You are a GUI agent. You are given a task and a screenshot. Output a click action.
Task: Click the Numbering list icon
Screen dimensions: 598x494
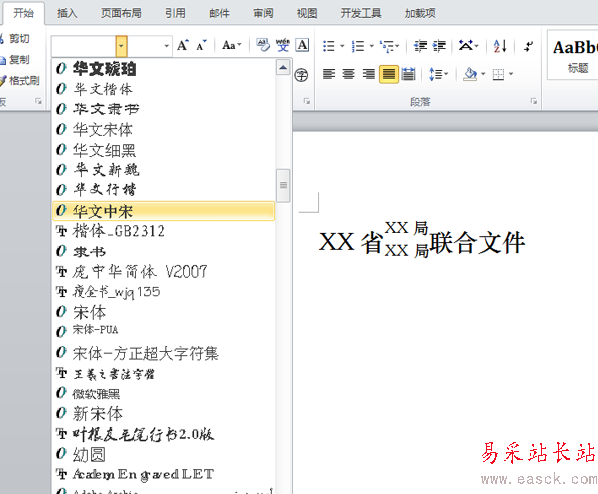coord(358,47)
